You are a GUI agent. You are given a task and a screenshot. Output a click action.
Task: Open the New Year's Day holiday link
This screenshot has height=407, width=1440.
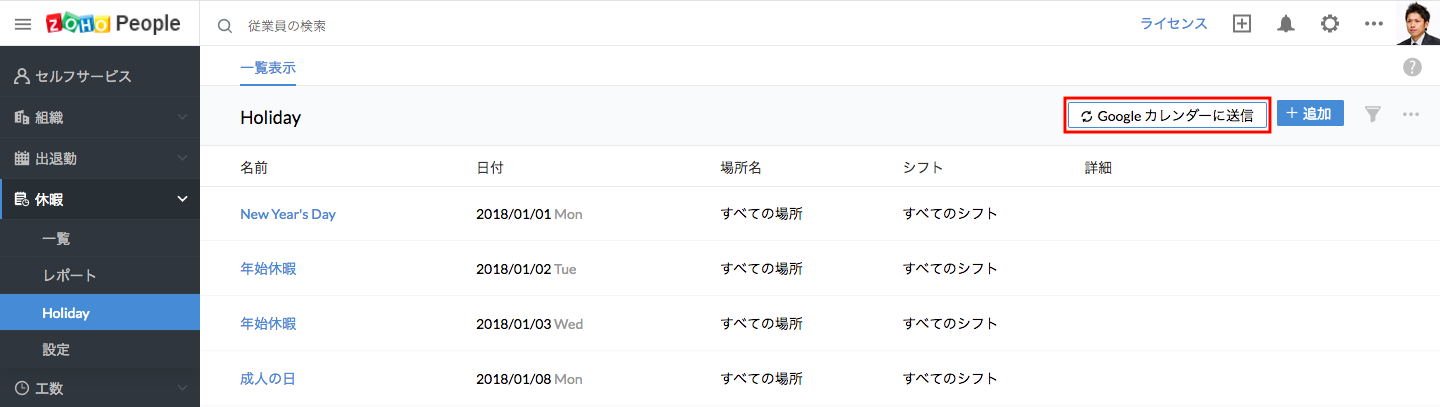click(x=288, y=214)
